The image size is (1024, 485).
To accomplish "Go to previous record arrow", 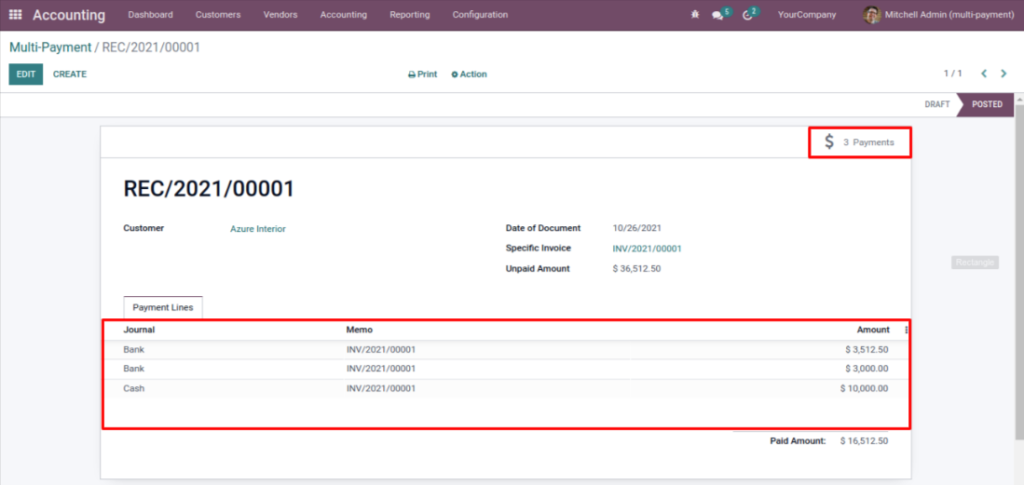I will point(984,74).
